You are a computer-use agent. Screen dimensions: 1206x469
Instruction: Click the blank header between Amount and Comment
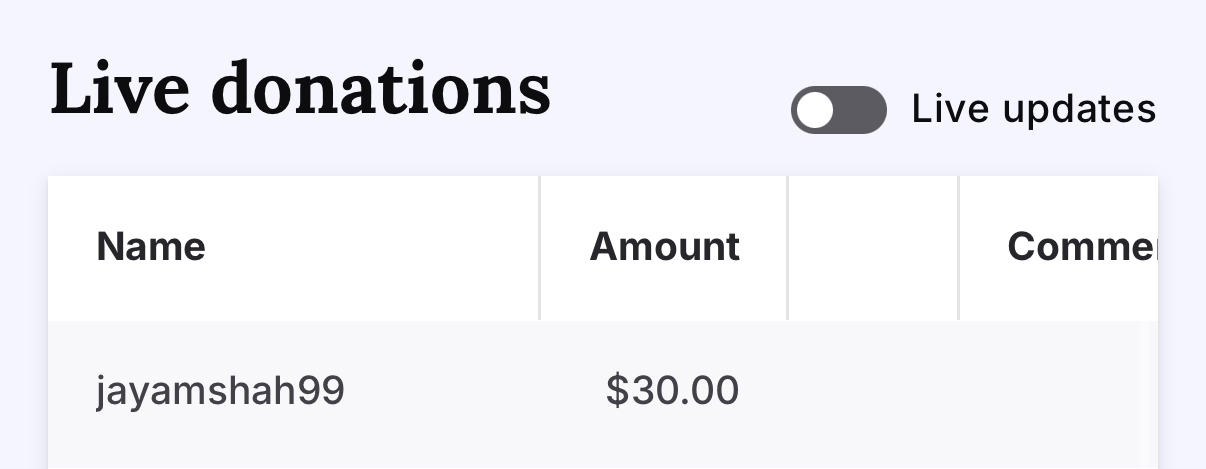click(x=873, y=246)
